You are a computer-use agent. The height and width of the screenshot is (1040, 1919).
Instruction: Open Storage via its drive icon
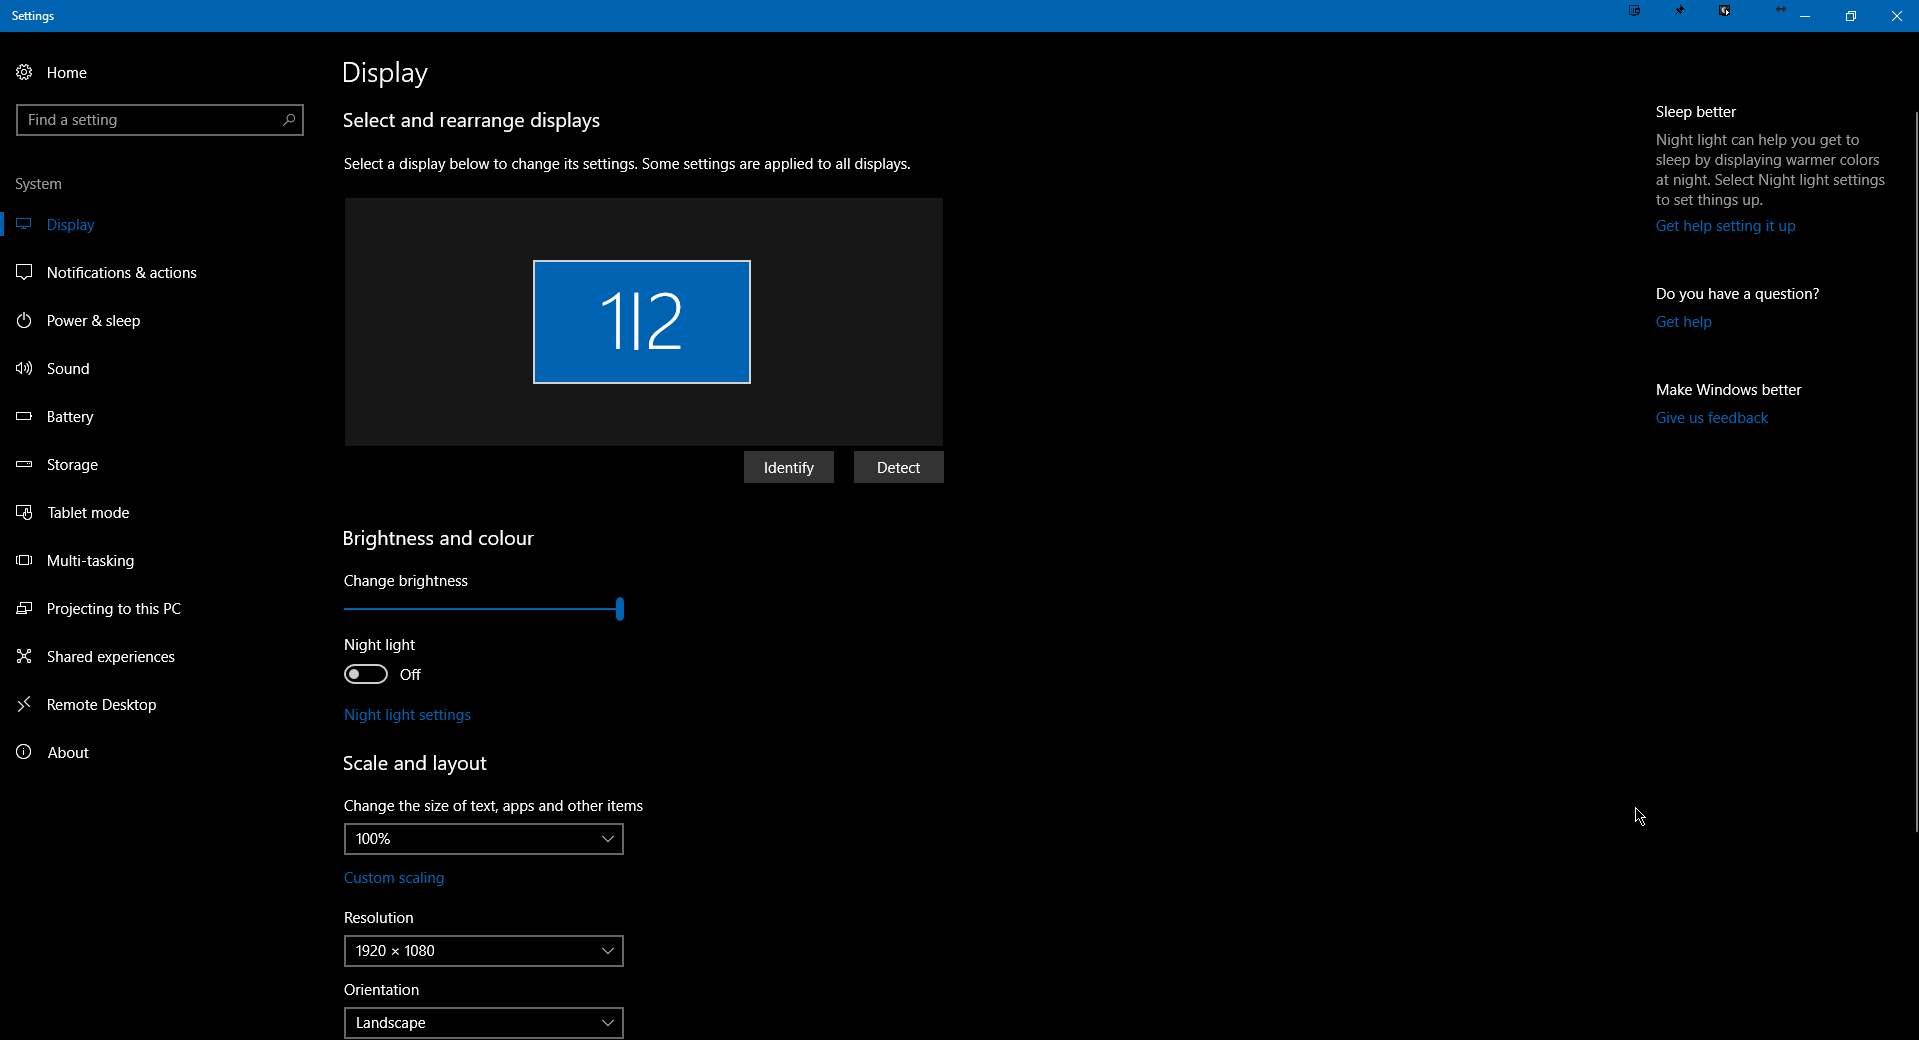click(24, 464)
